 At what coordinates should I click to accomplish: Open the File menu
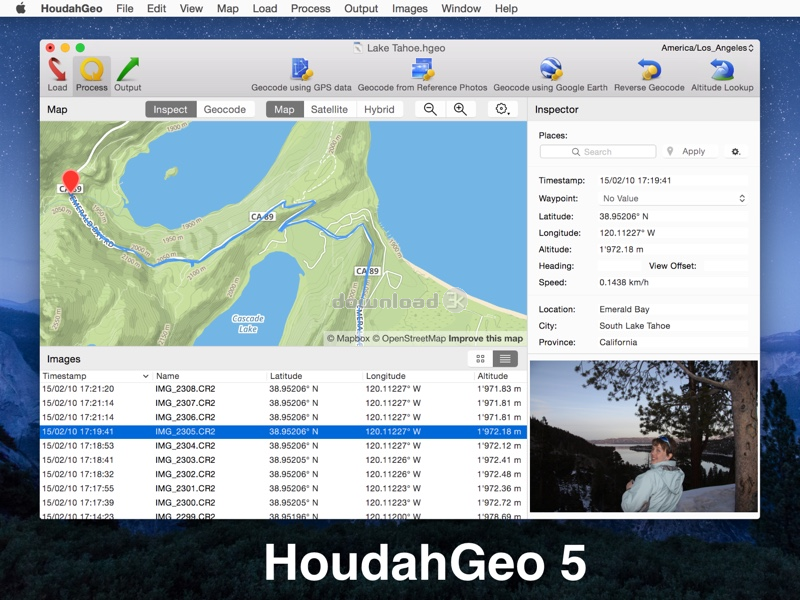pyautogui.click(x=124, y=8)
